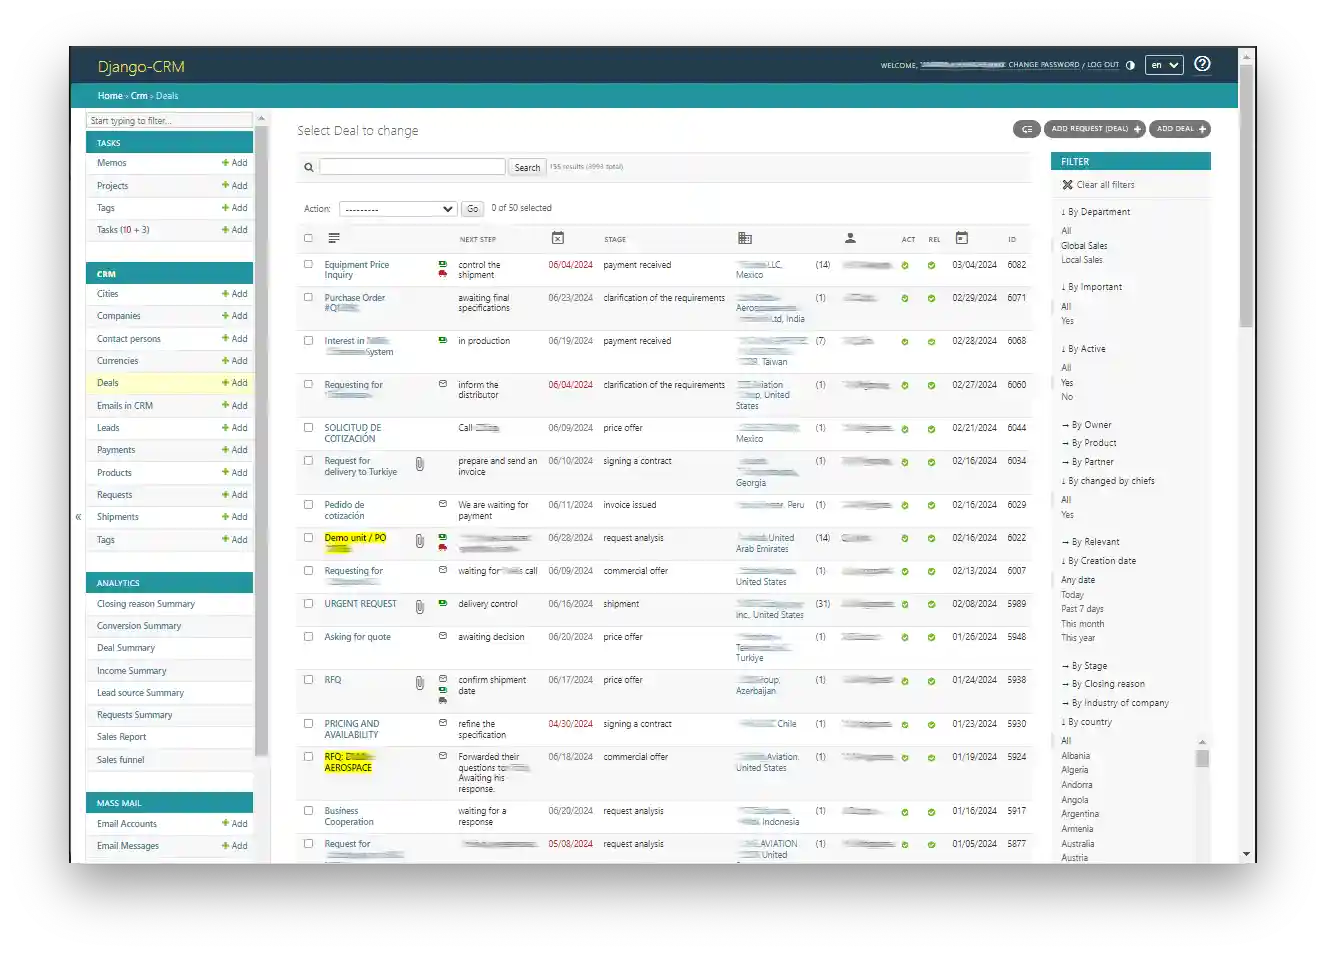Screen dimensions: 1326x955
Task: Toggle the dark/light theme icon
Action: click(x=1130, y=65)
